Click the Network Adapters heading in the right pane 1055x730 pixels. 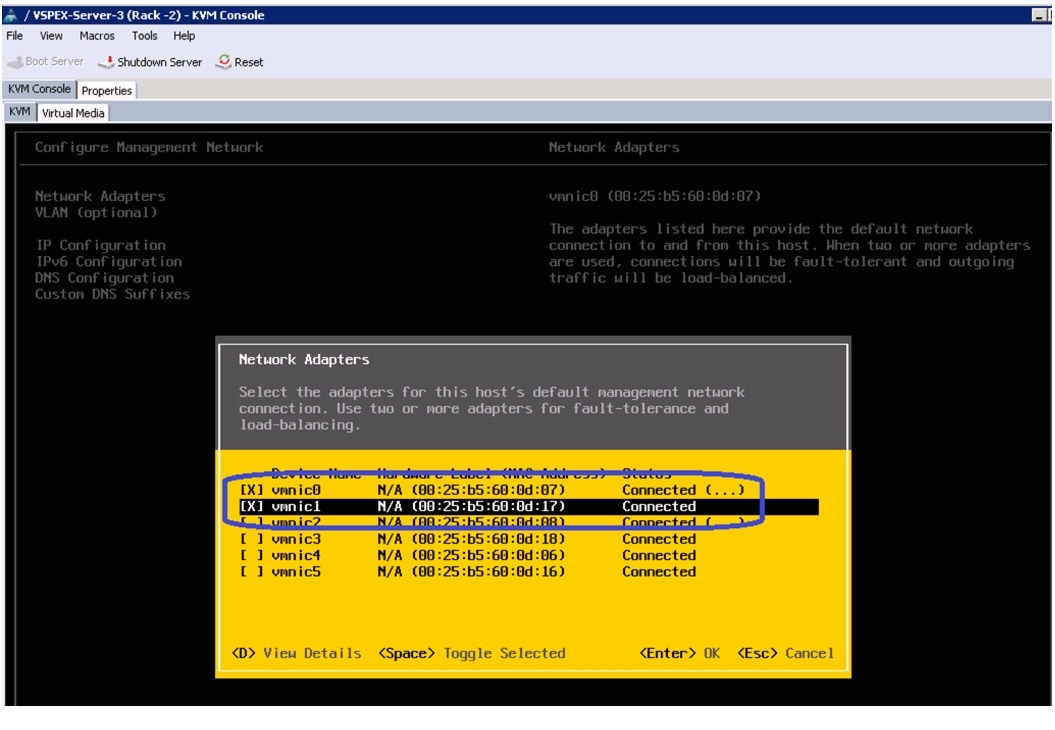click(x=614, y=147)
